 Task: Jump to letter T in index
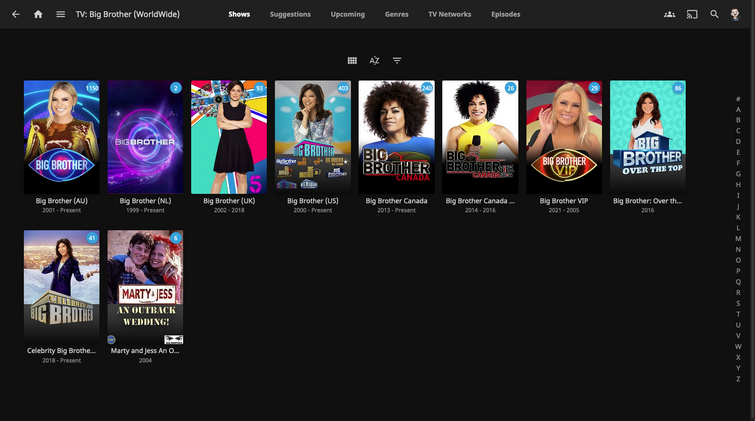click(x=738, y=314)
